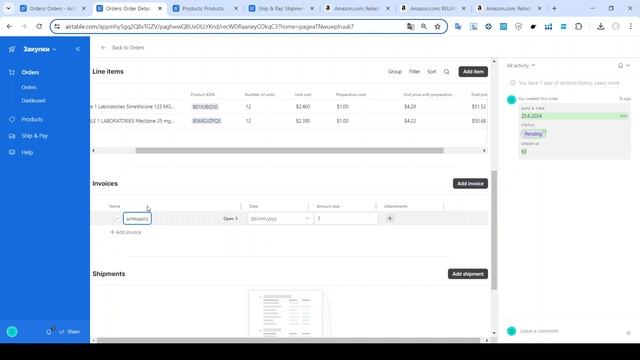Click the shipments document thumbnail
This screenshot has height=360, width=640.
(x=285, y=313)
